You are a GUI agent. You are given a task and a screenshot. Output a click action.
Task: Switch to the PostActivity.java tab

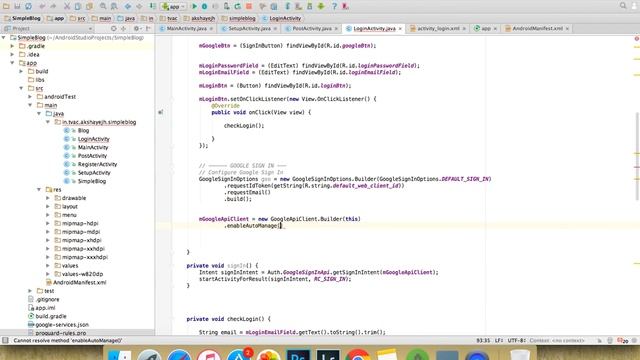click(x=312, y=29)
